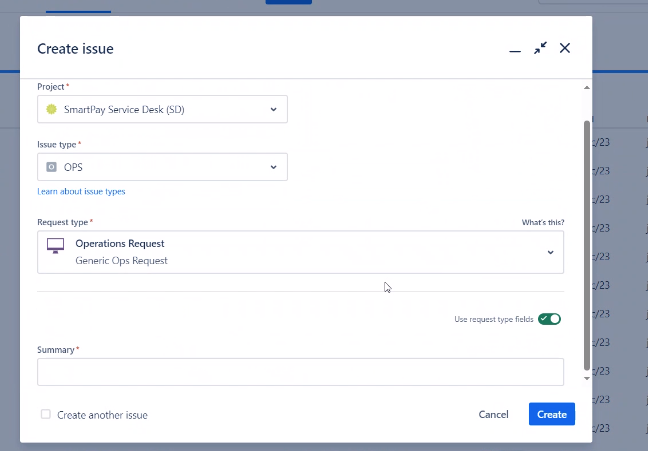Open Learn about issue types link
This screenshot has height=451, width=648.
(81, 191)
